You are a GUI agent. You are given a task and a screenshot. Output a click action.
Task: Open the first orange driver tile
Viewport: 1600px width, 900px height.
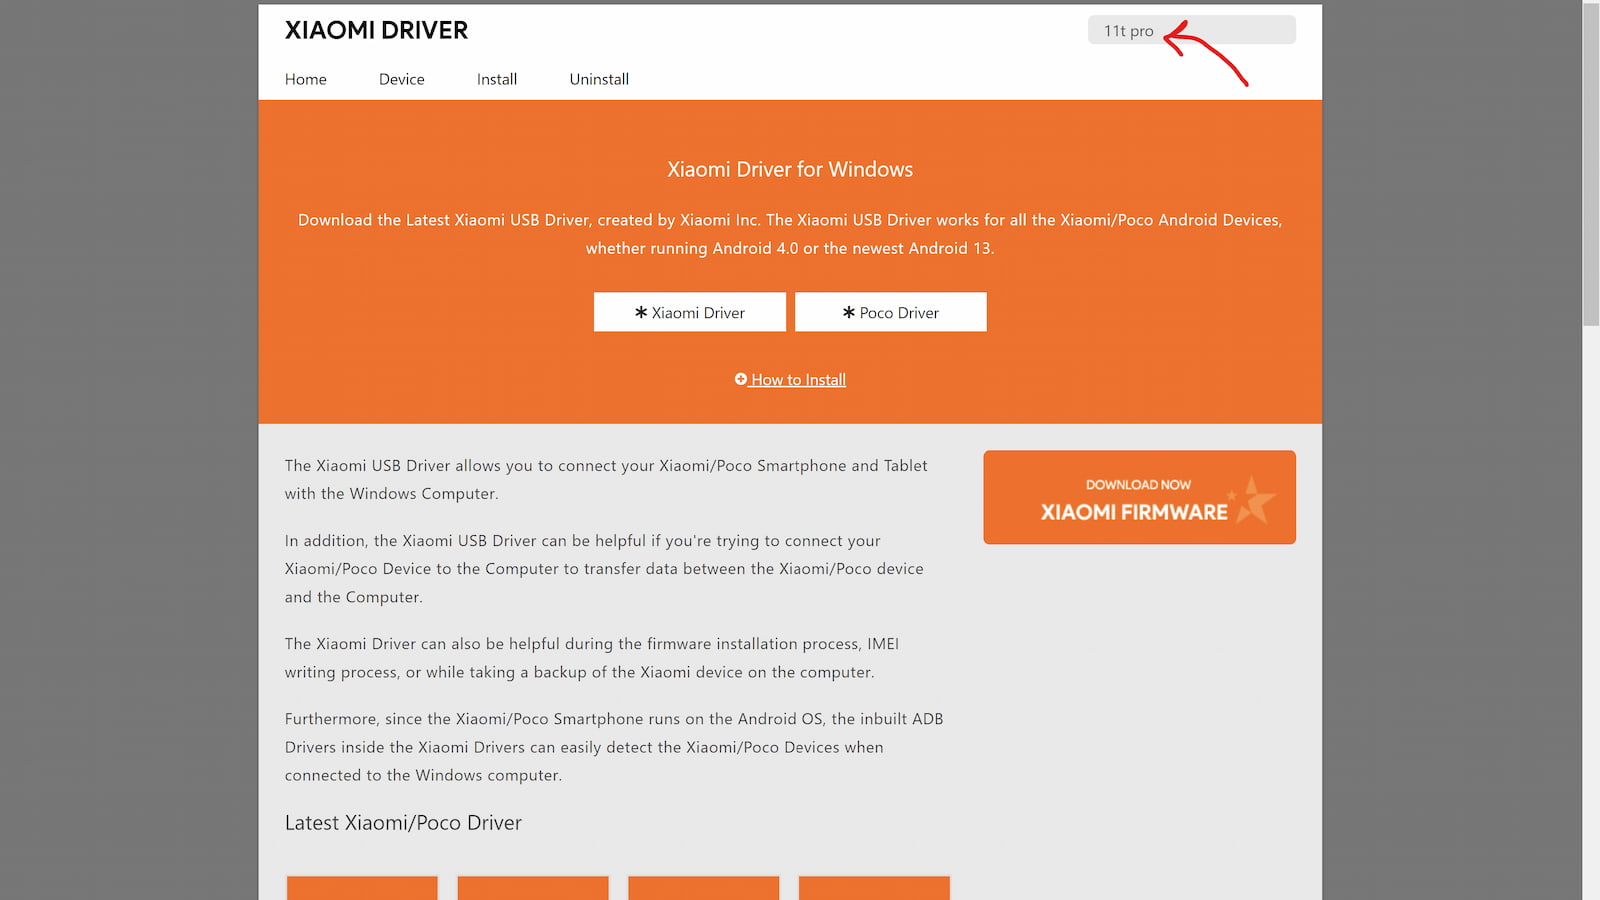click(x=362, y=888)
